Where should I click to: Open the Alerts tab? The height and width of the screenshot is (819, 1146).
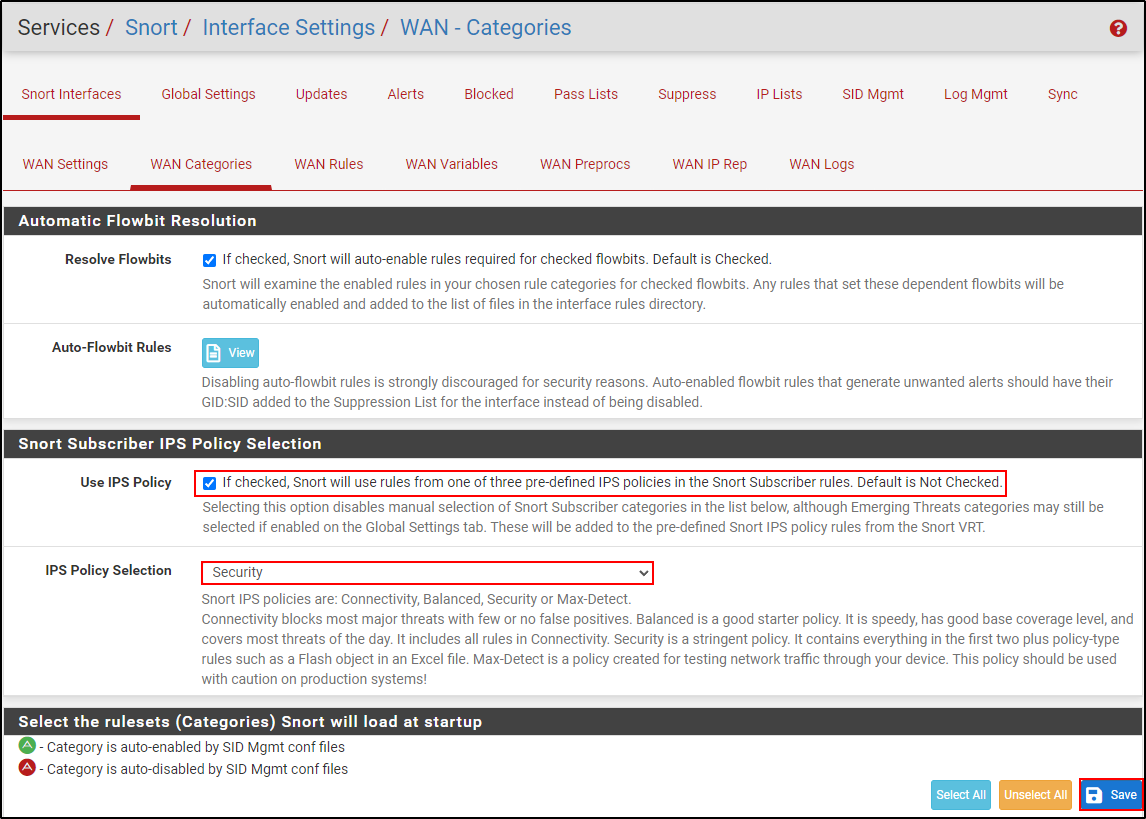[406, 94]
